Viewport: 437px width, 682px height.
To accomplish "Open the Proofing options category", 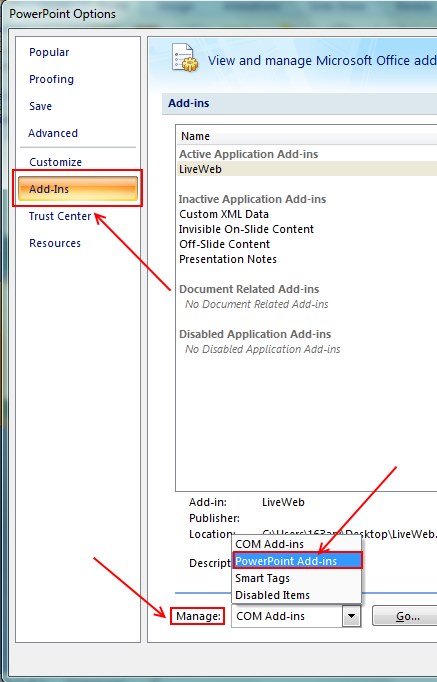I will point(51,79).
